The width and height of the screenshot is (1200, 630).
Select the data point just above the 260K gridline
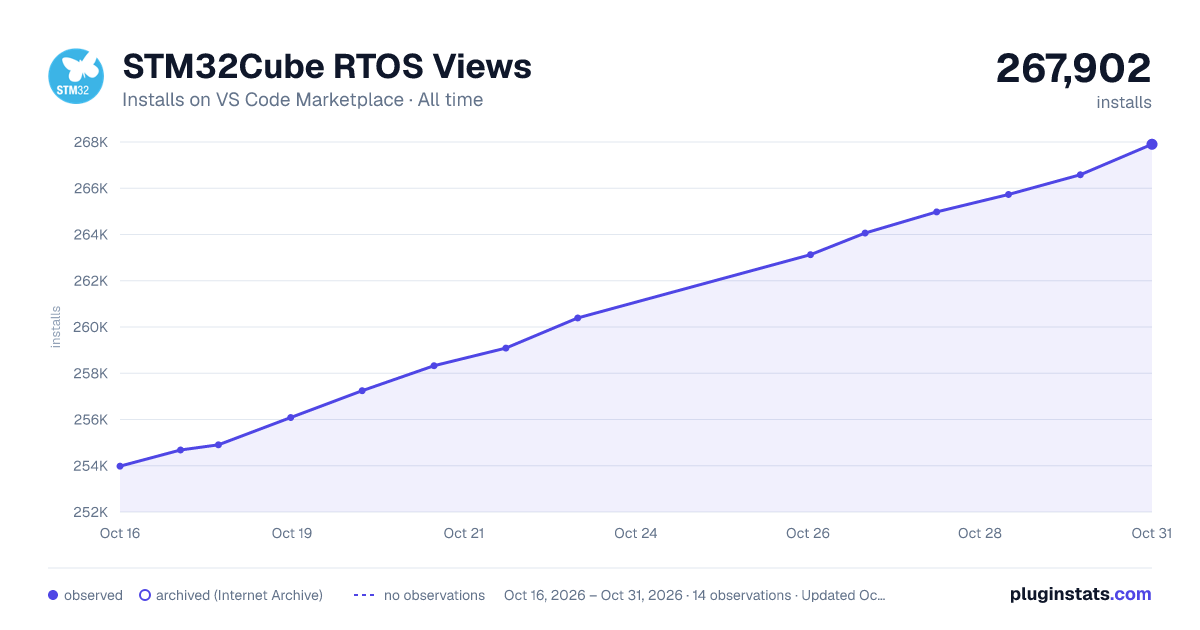[578, 318]
